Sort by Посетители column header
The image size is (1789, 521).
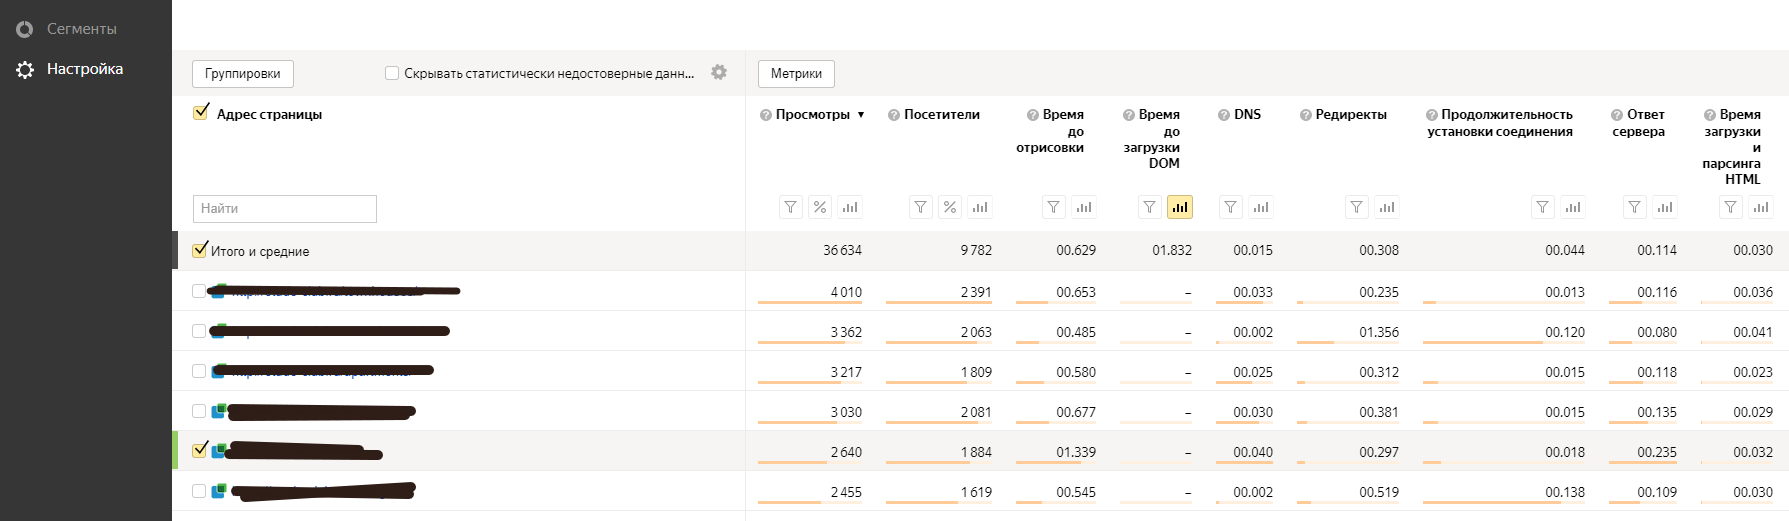941,115
